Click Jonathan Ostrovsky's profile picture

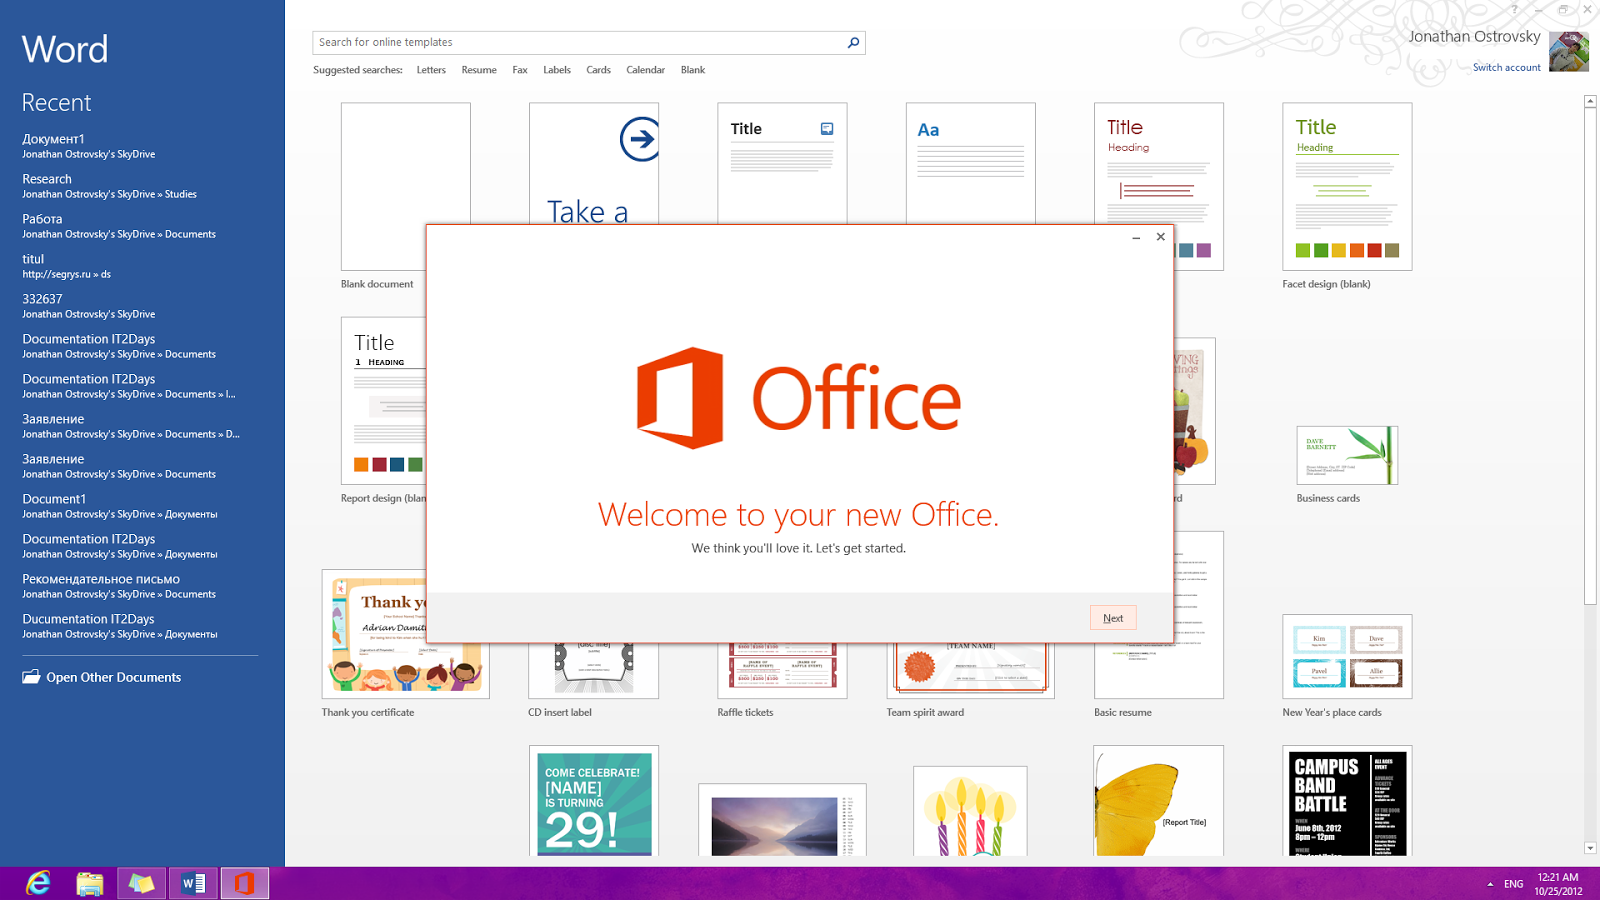click(1569, 52)
